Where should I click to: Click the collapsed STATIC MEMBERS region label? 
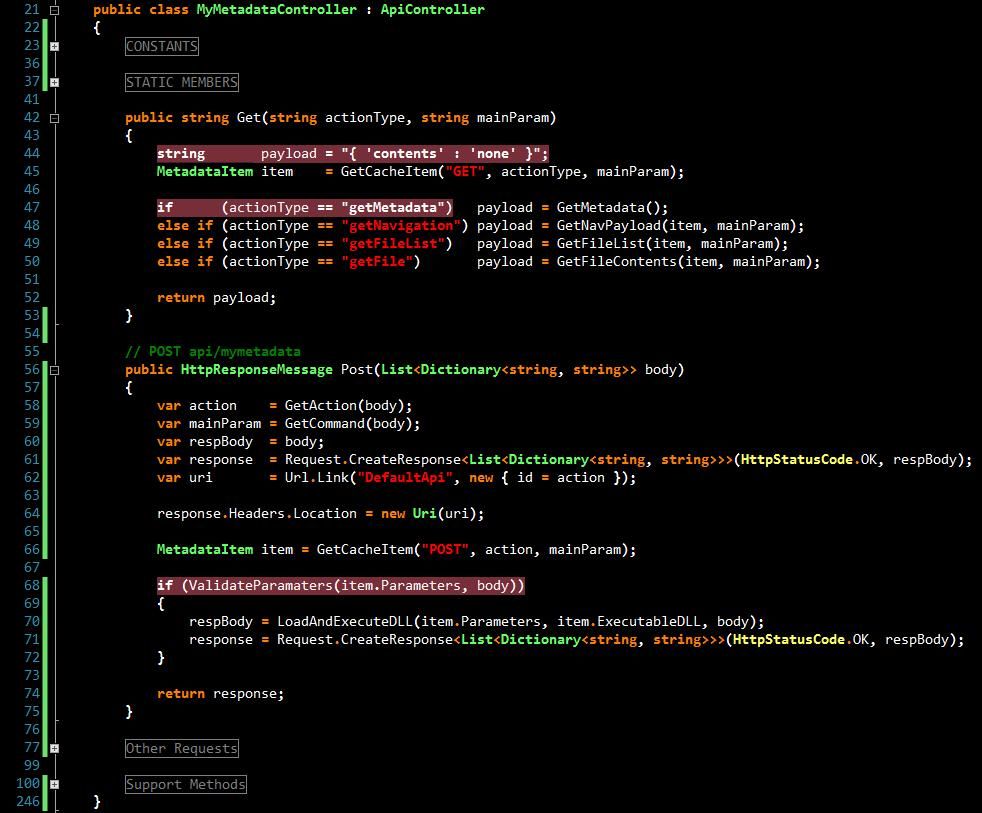pyautogui.click(x=182, y=82)
